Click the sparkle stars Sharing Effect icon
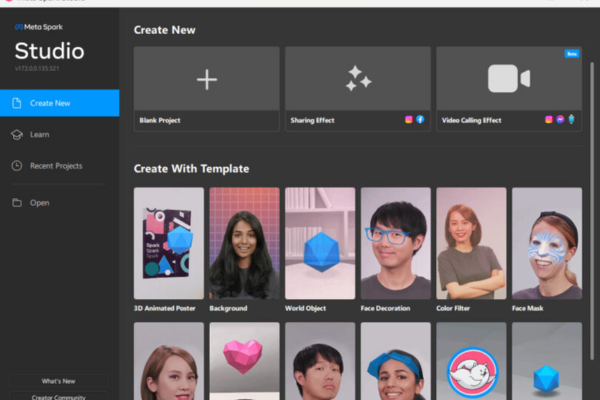The image size is (600, 400). click(358, 78)
